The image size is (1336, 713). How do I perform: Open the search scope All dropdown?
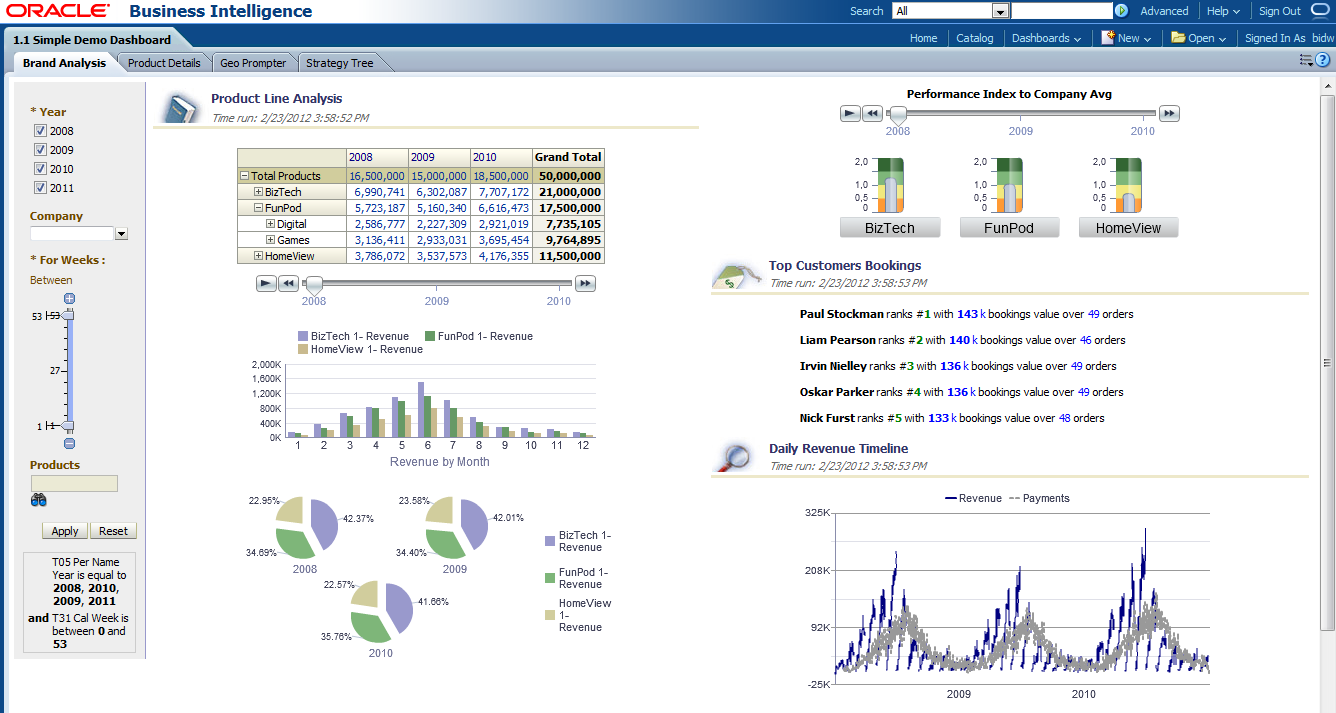coord(1000,11)
